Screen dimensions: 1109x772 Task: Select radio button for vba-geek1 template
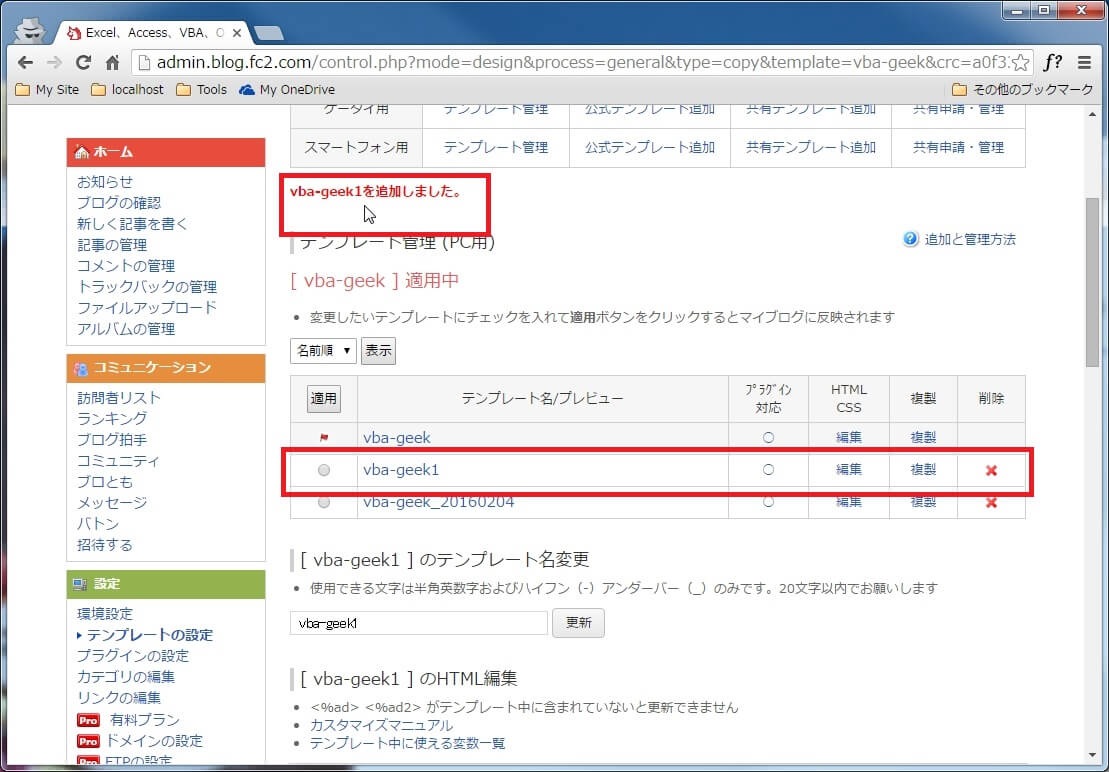[x=323, y=470]
